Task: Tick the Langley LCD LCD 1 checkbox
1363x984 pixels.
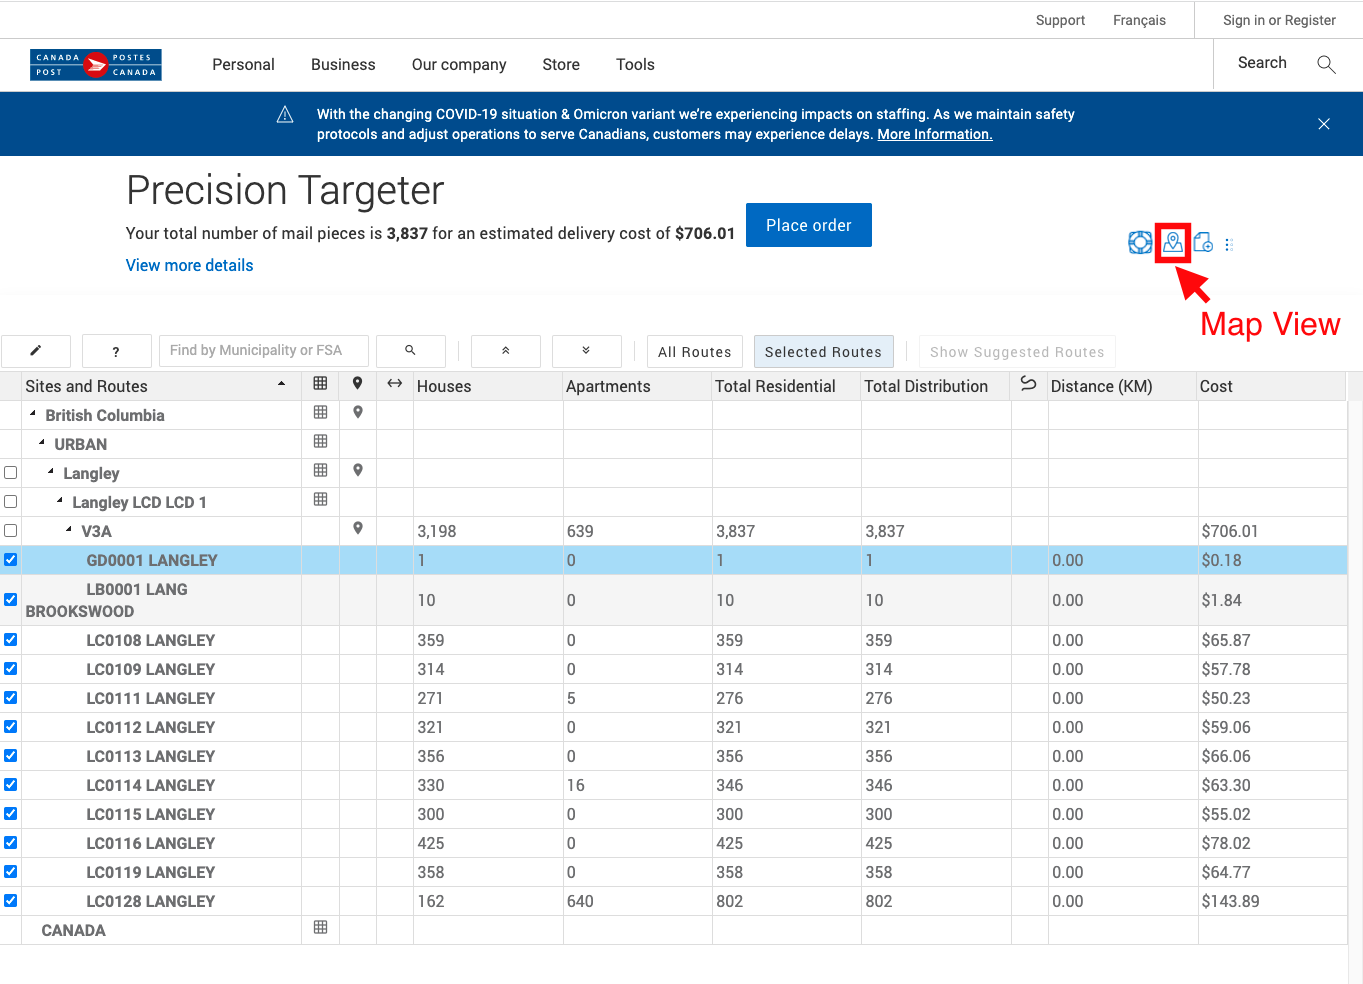Action: coord(11,502)
